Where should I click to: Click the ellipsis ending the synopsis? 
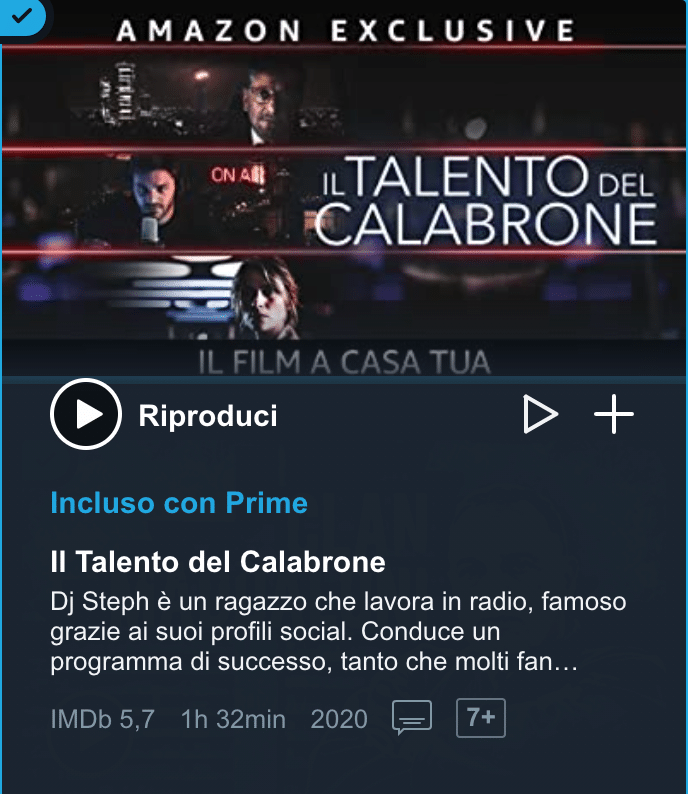(566, 663)
